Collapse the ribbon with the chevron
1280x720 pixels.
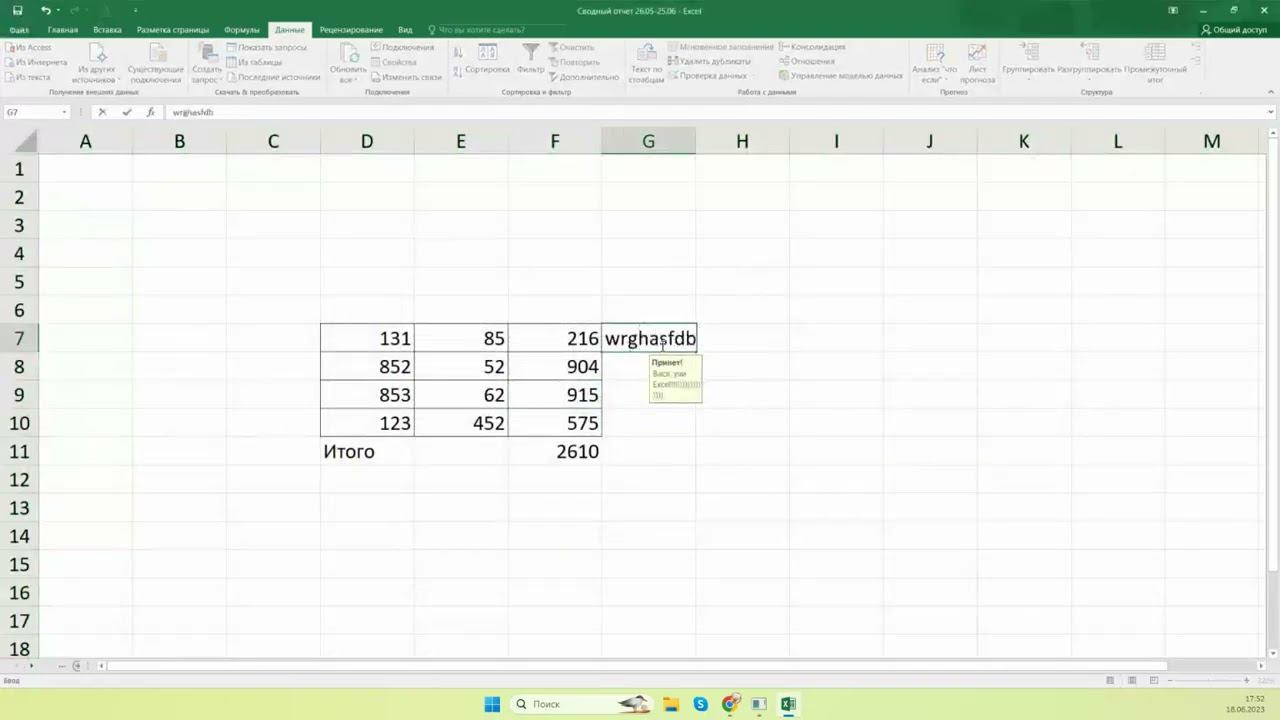tap(1271, 93)
